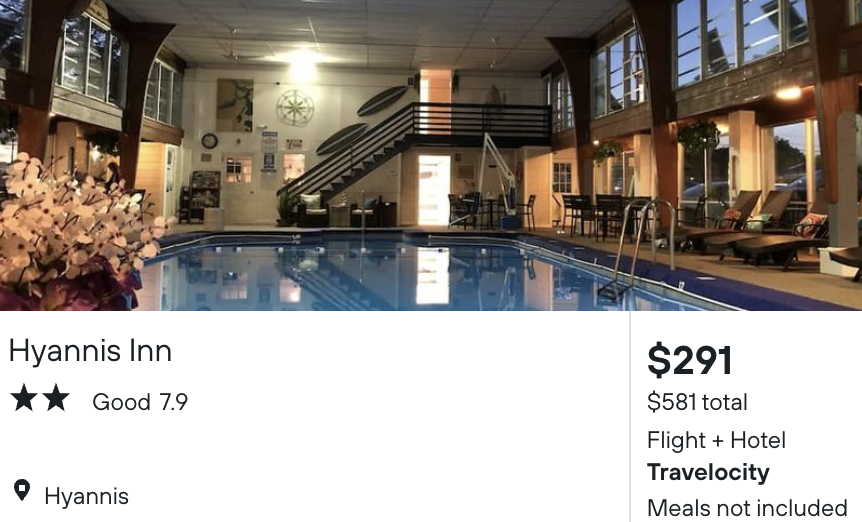Click the first star rating icon

23,400
